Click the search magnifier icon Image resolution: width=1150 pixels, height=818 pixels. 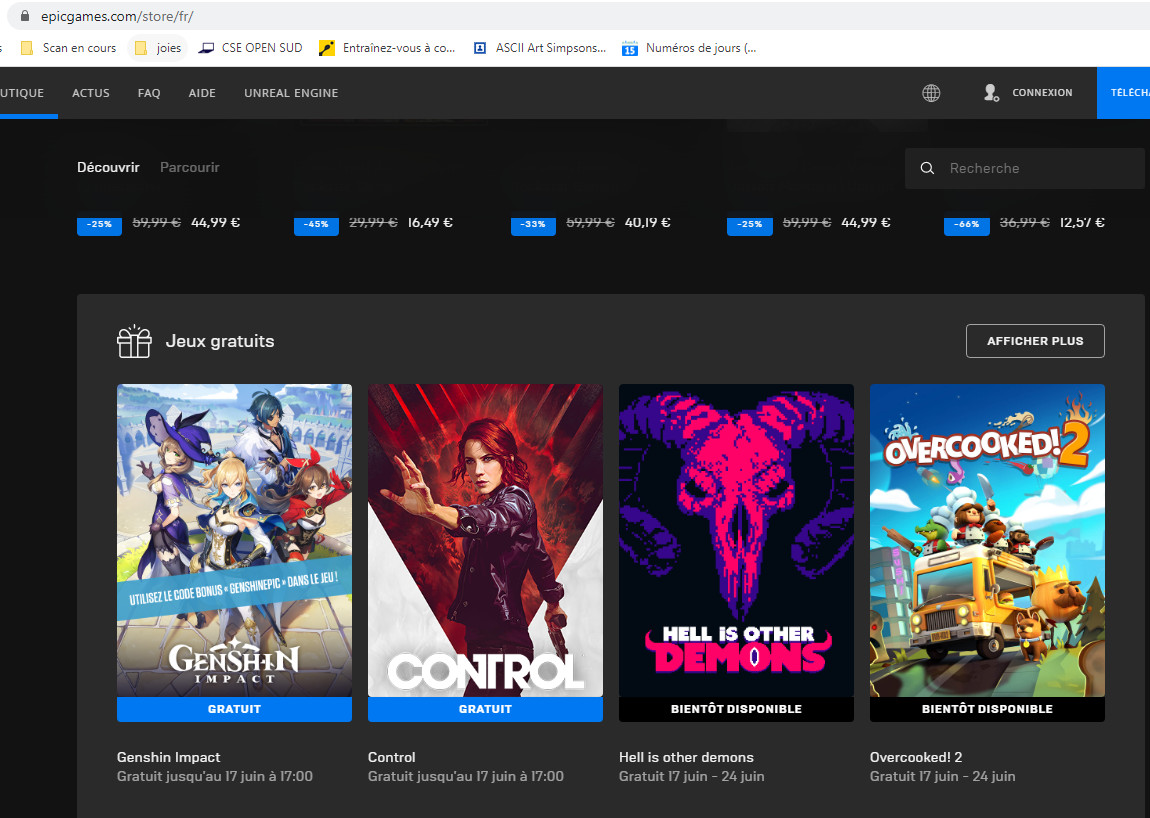click(x=927, y=168)
